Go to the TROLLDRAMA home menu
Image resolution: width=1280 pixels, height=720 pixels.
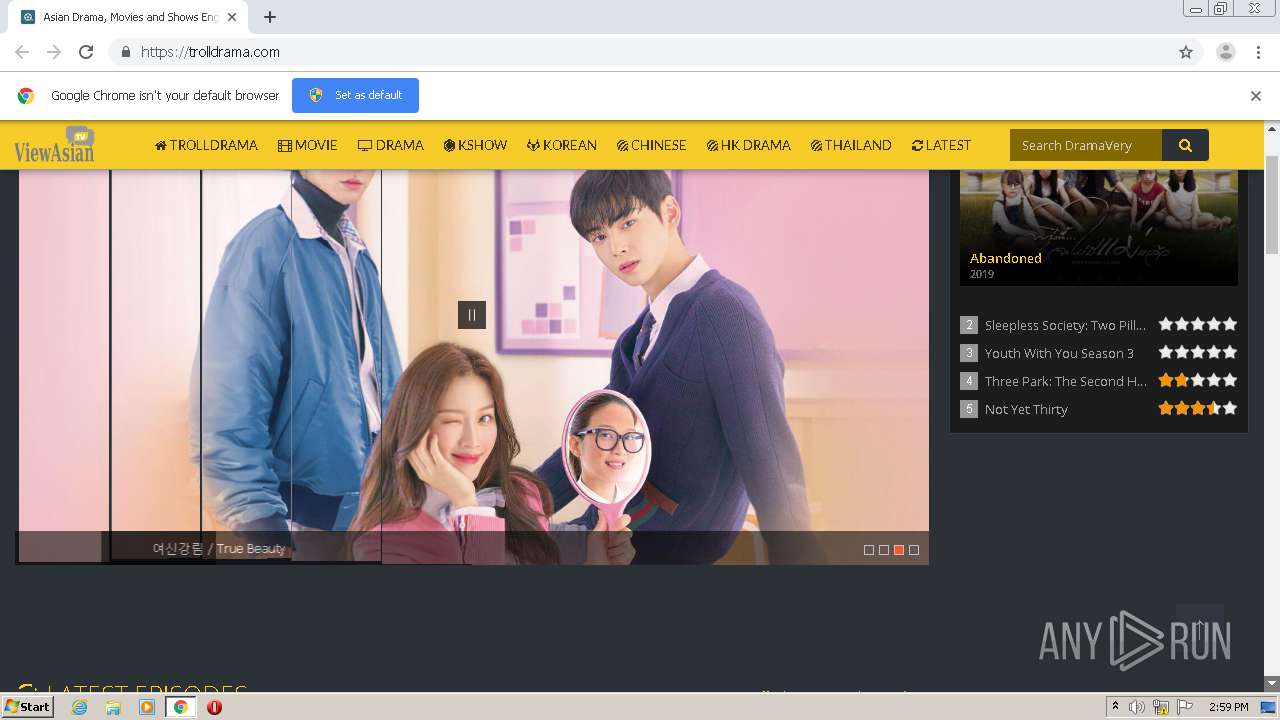click(206, 145)
